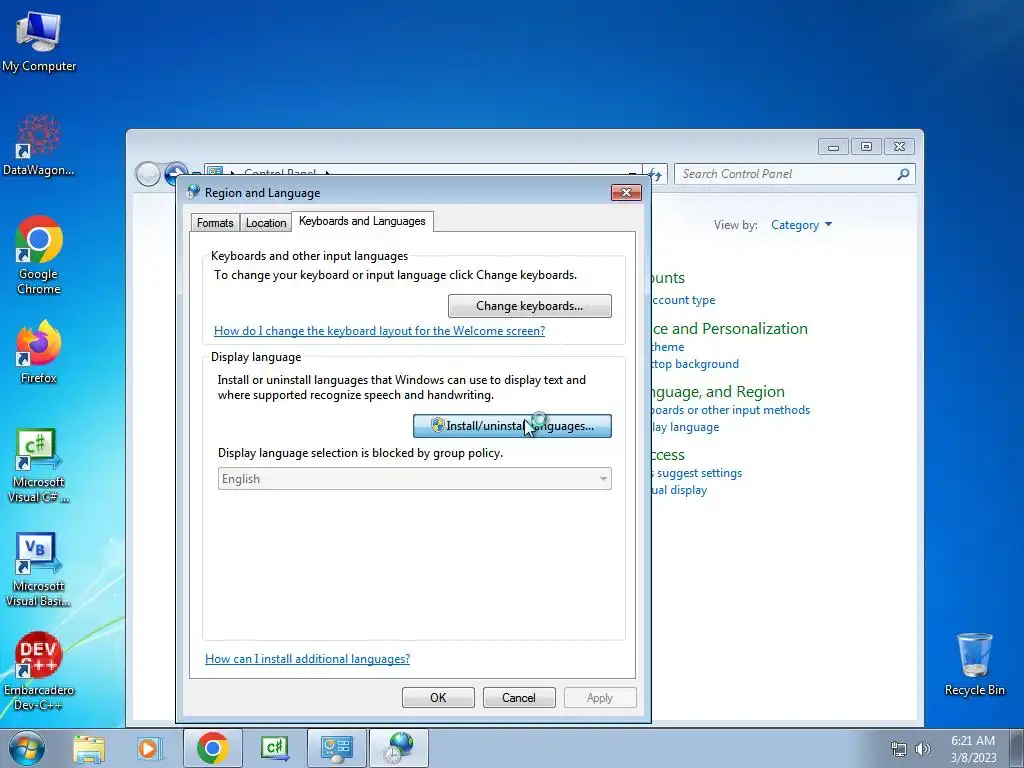The image size is (1024, 768).
Task: Open Windows Media Player taskbar icon
Action: click(x=149, y=748)
